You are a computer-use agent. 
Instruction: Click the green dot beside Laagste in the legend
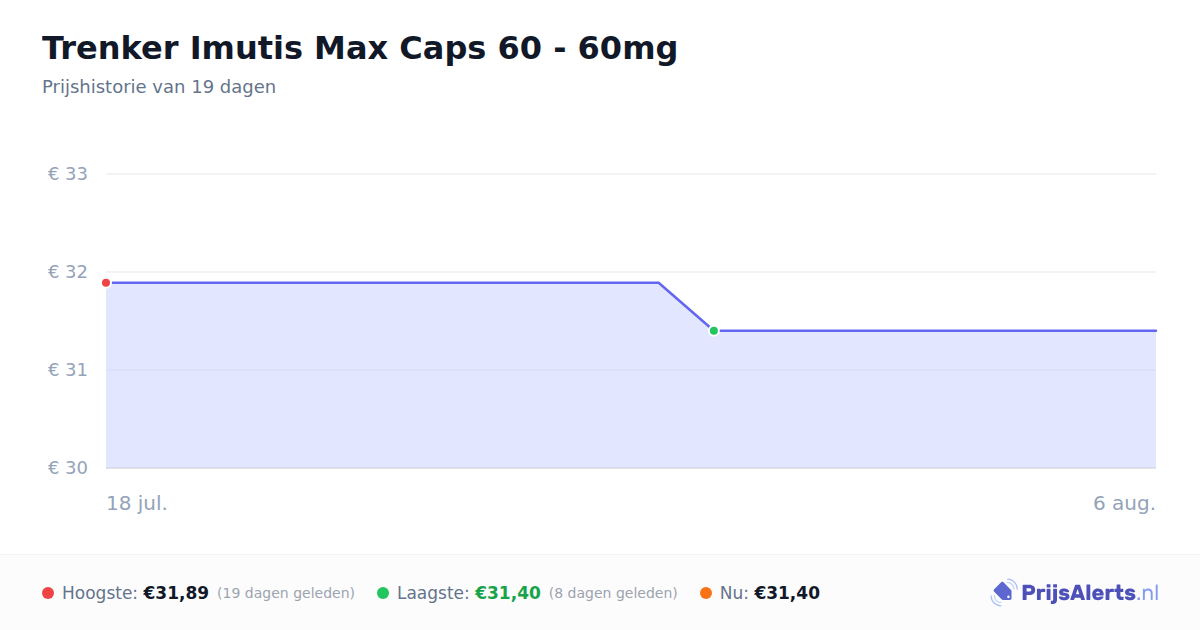383,593
